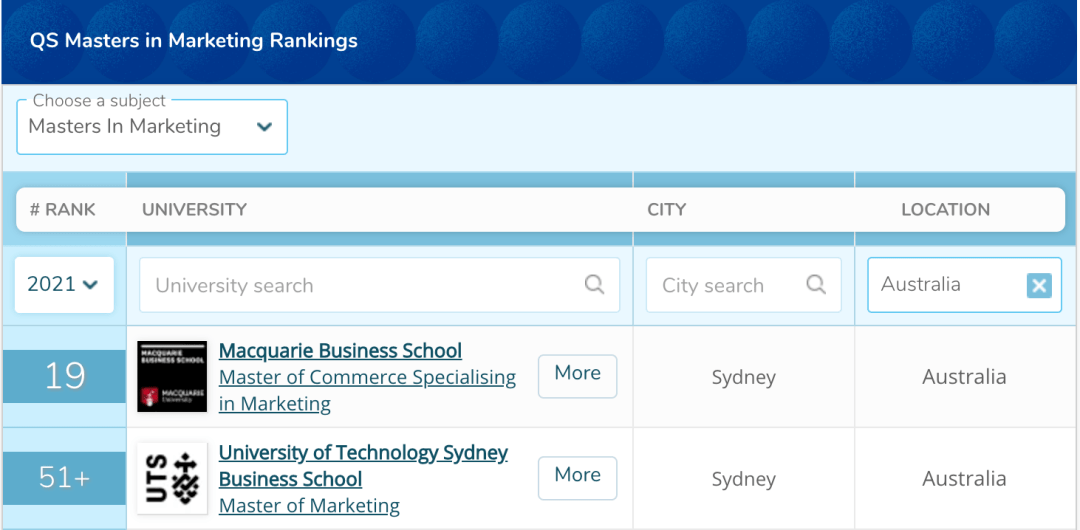Screen dimensions: 1080x530
Task: Click the Australia location filter field
Action: tap(964, 285)
